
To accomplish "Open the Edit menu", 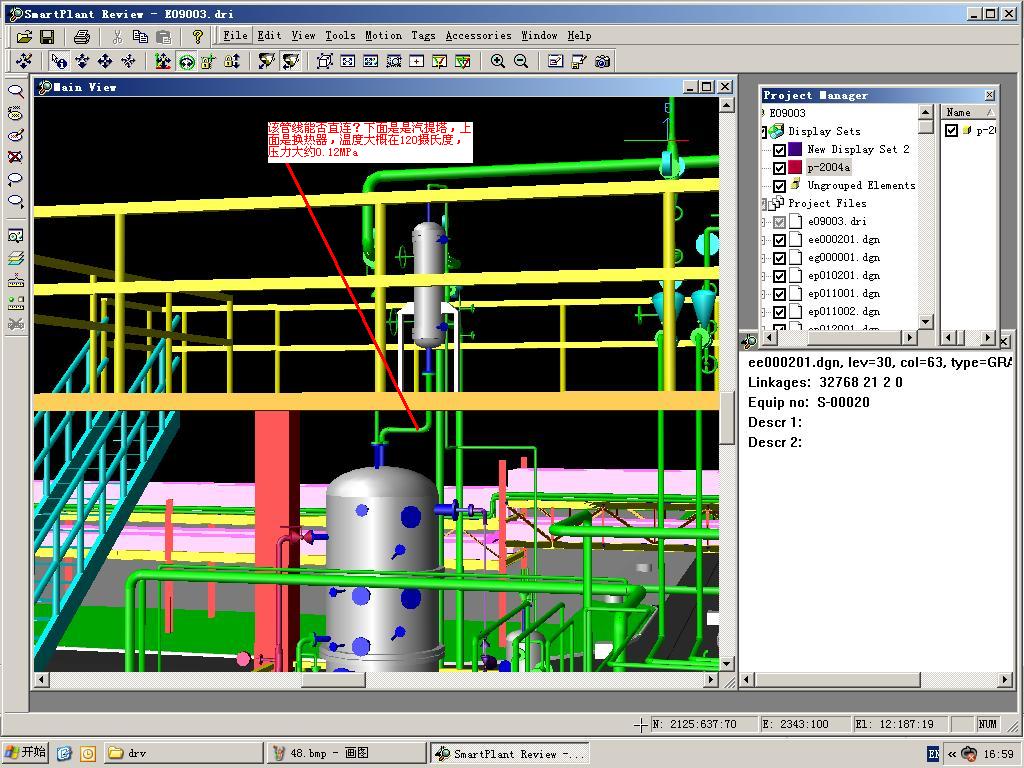I will pyautogui.click(x=269, y=35).
